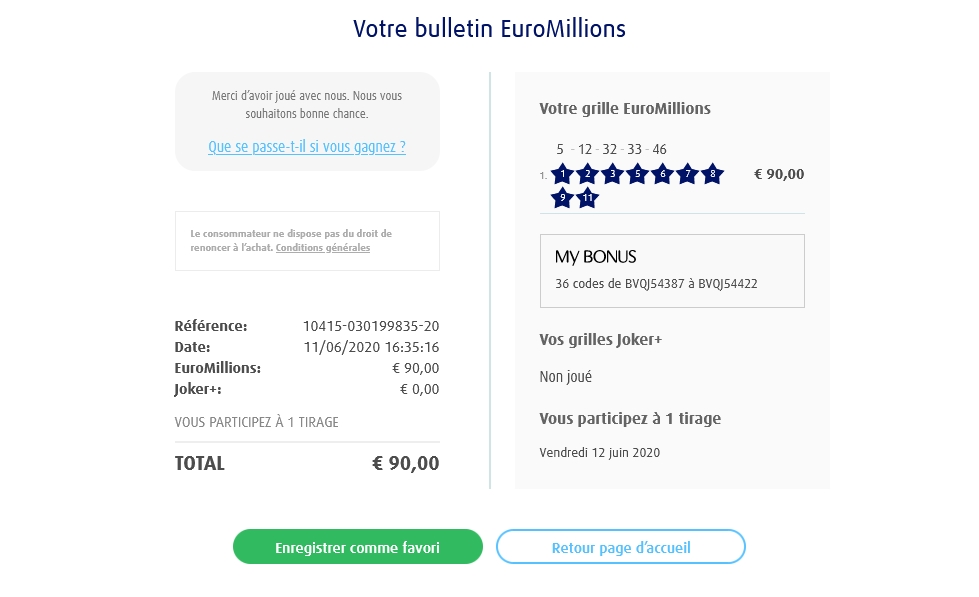Viewport: 979px width, 597px height.
Task: Click the MY BONUS logo
Action: tap(596, 257)
